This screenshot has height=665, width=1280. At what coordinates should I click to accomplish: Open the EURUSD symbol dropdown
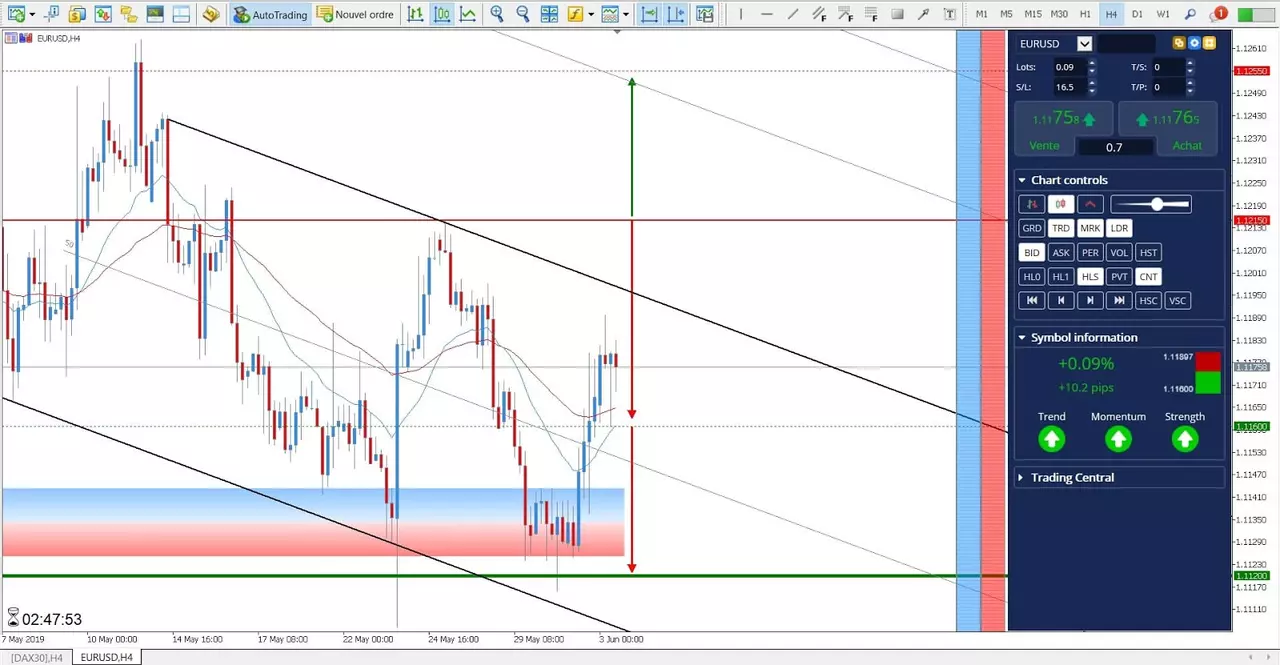(1084, 43)
